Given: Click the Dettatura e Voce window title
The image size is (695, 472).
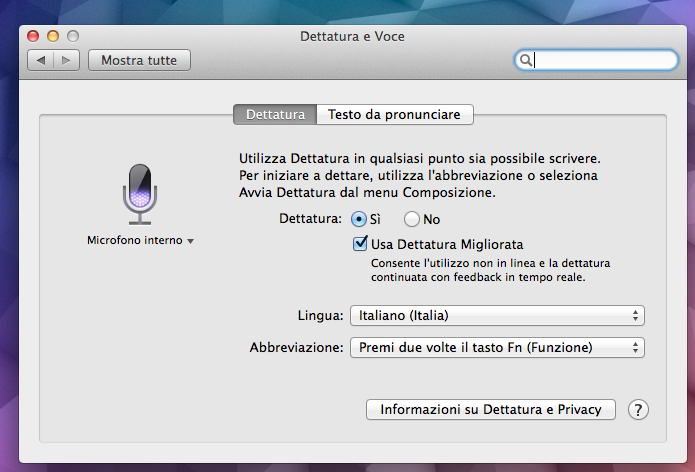Looking at the screenshot, I should click(352, 36).
